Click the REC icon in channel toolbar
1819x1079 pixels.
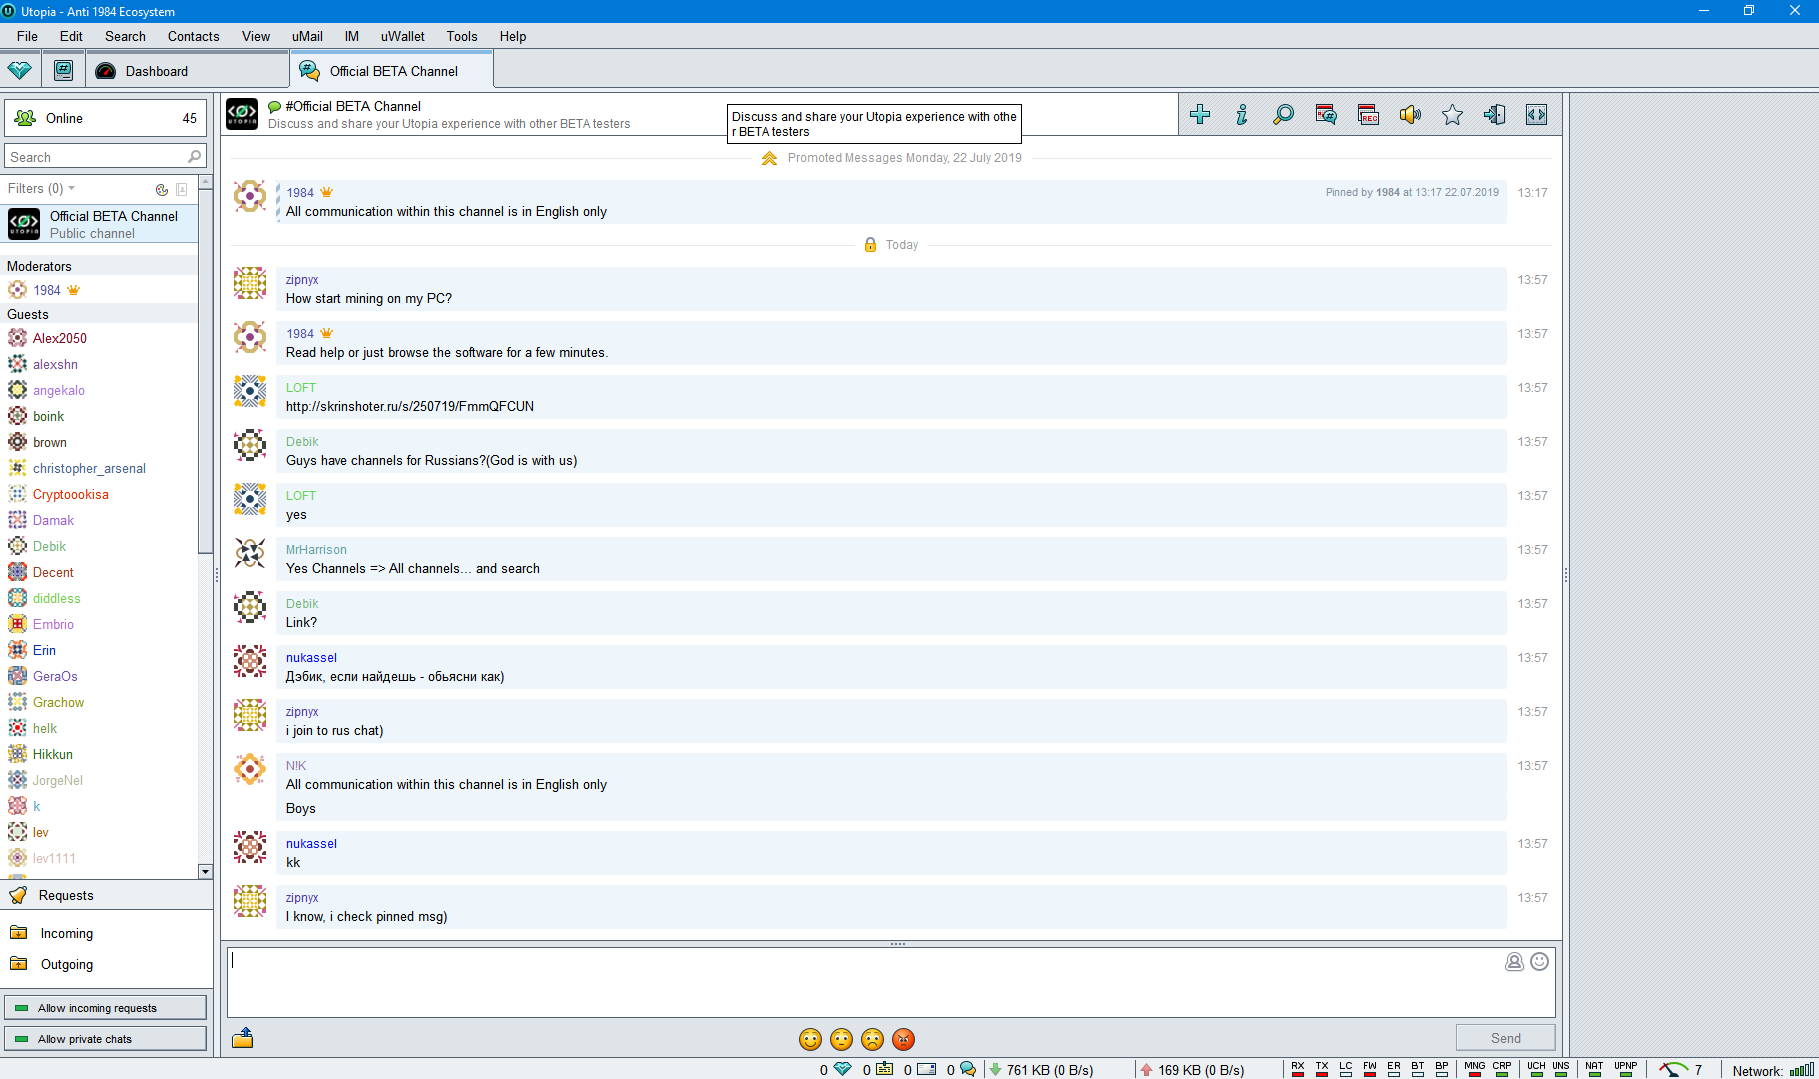click(x=1368, y=115)
